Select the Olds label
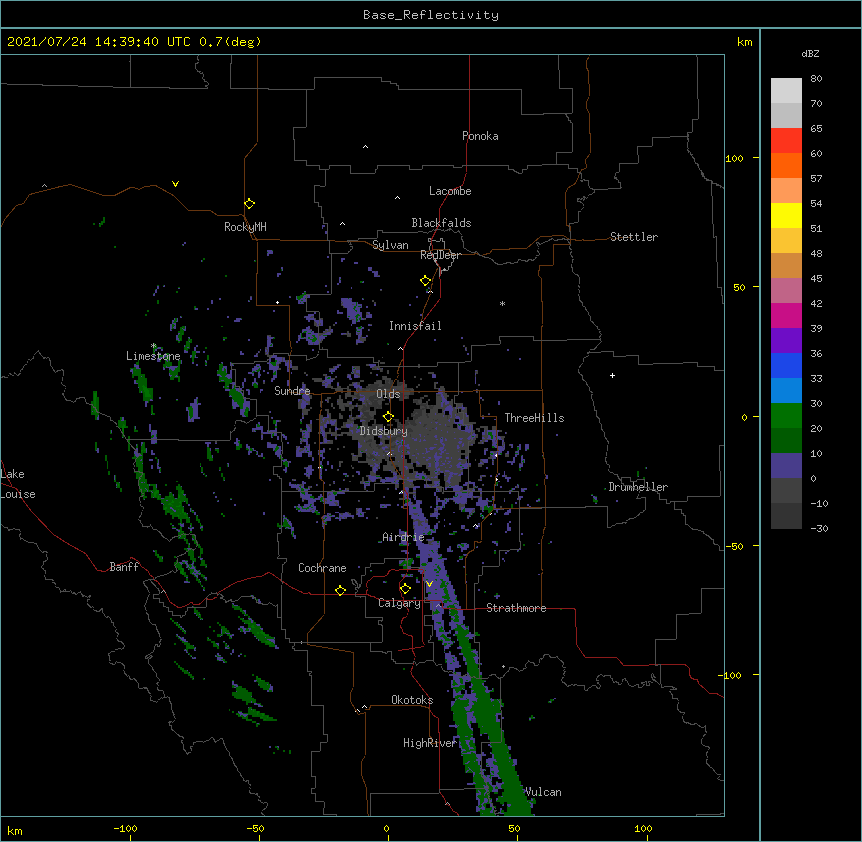The image size is (862, 842). 388,394
